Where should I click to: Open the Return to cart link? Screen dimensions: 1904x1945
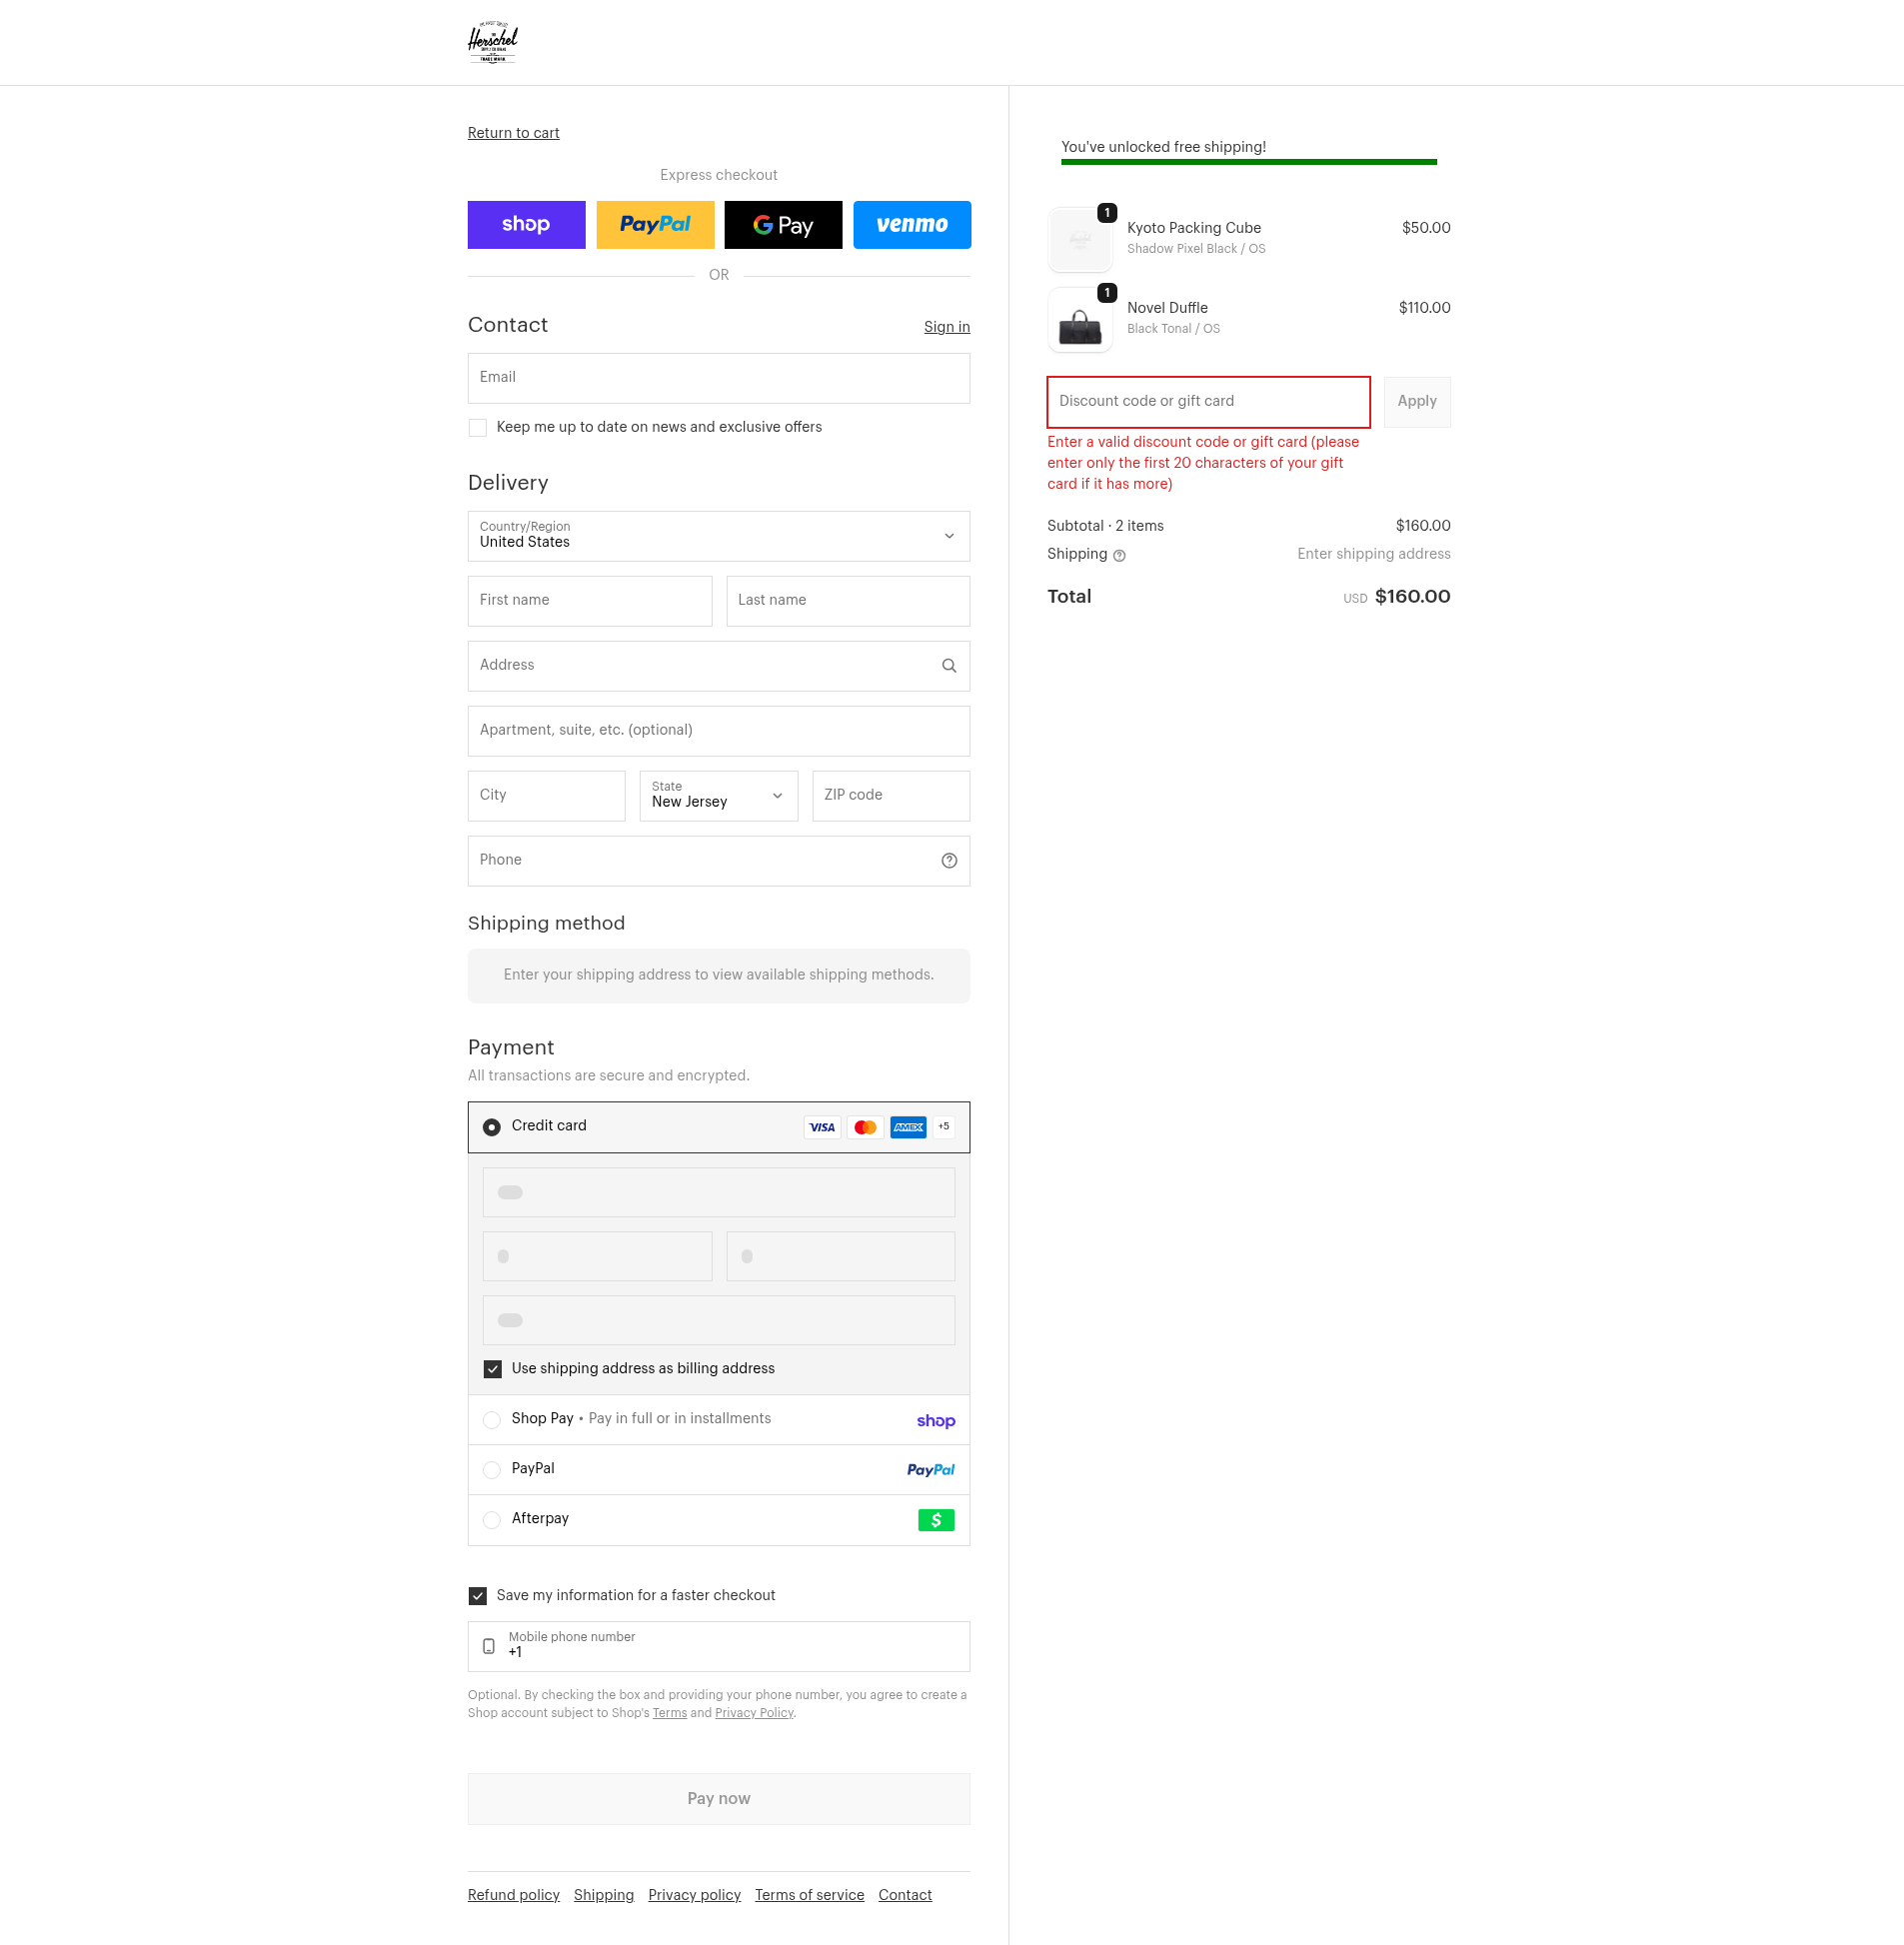(513, 133)
